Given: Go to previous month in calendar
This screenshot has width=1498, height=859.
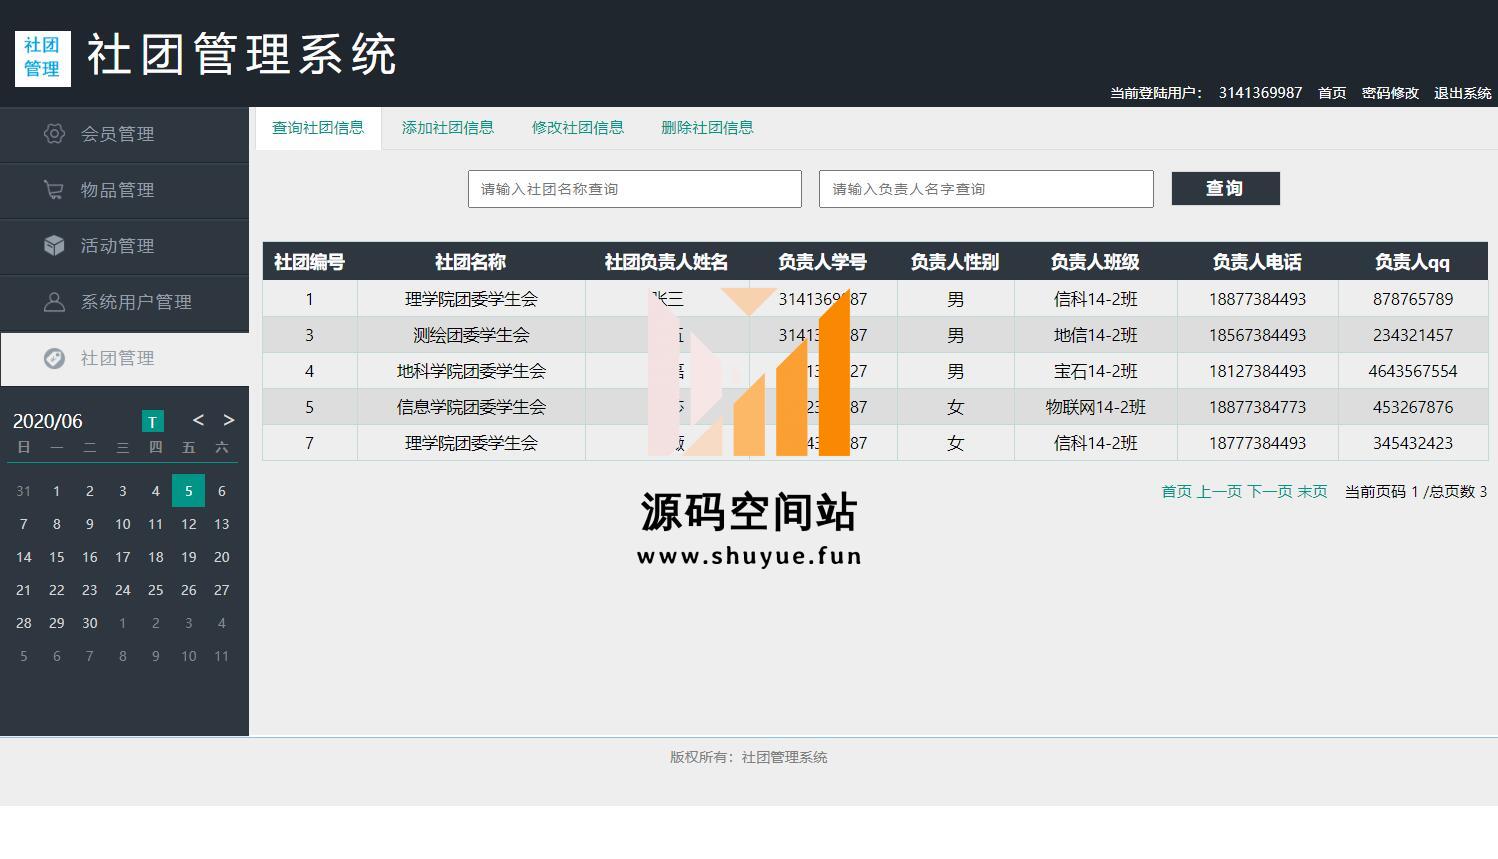Looking at the screenshot, I should pyautogui.click(x=198, y=421).
